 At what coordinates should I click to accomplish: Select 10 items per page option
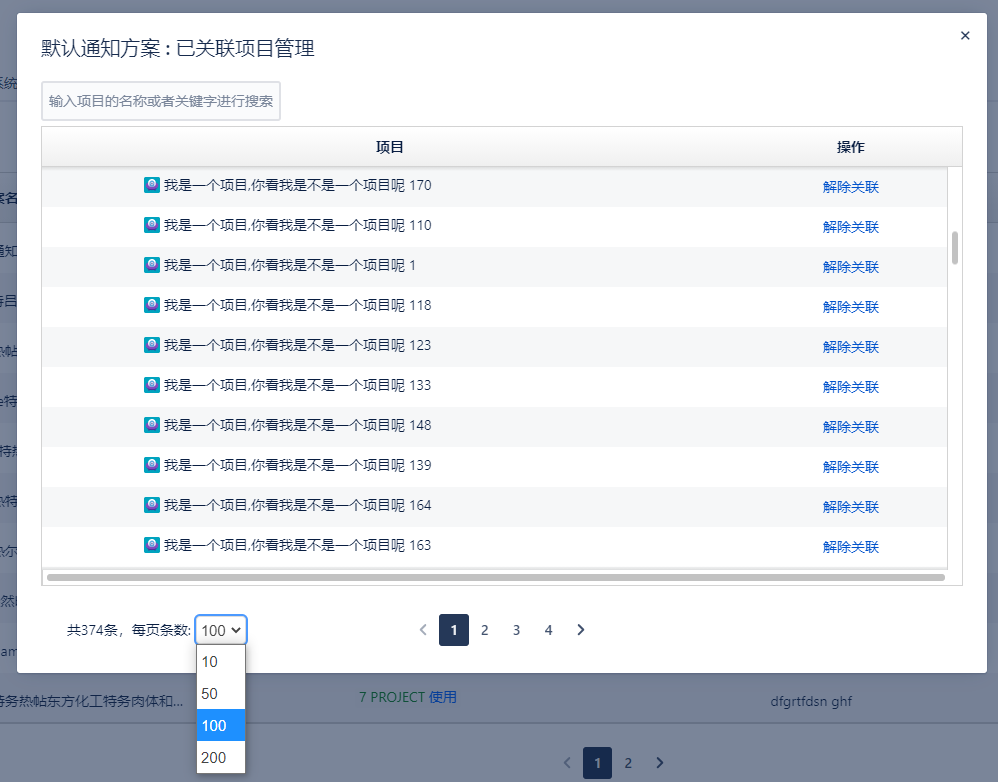(221, 662)
